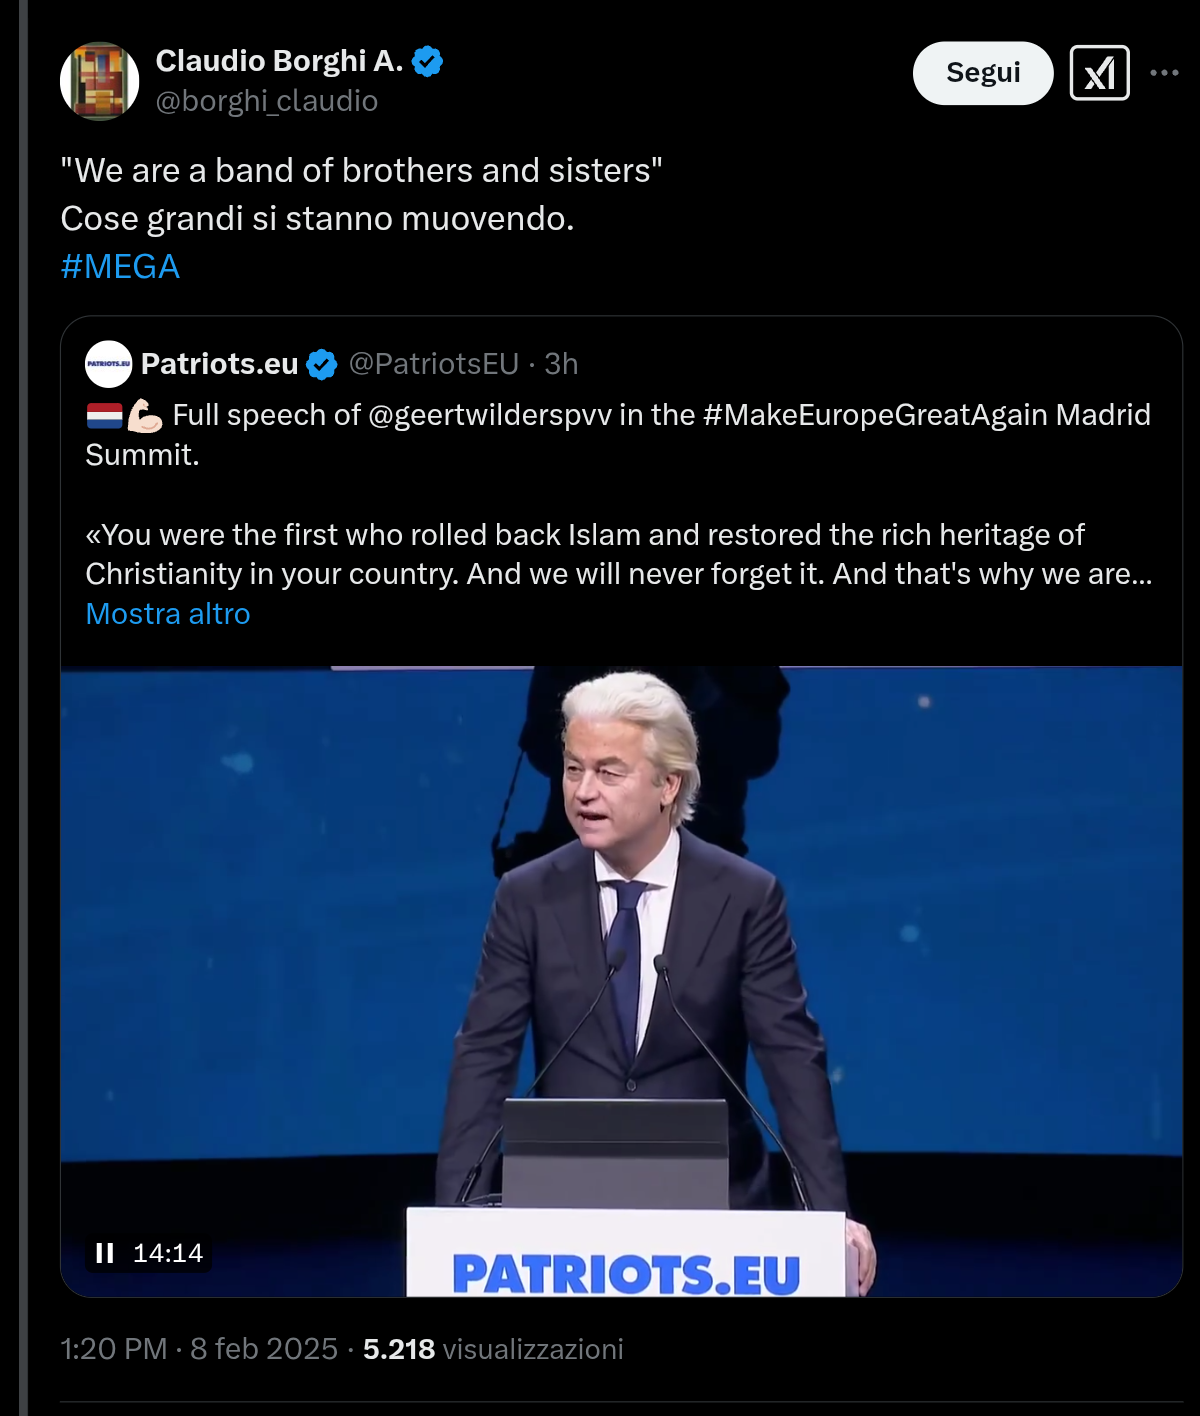Screen dimensions: 1200x1416
Task: Open the #MEGA hashtag
Action: coord(120,266)
